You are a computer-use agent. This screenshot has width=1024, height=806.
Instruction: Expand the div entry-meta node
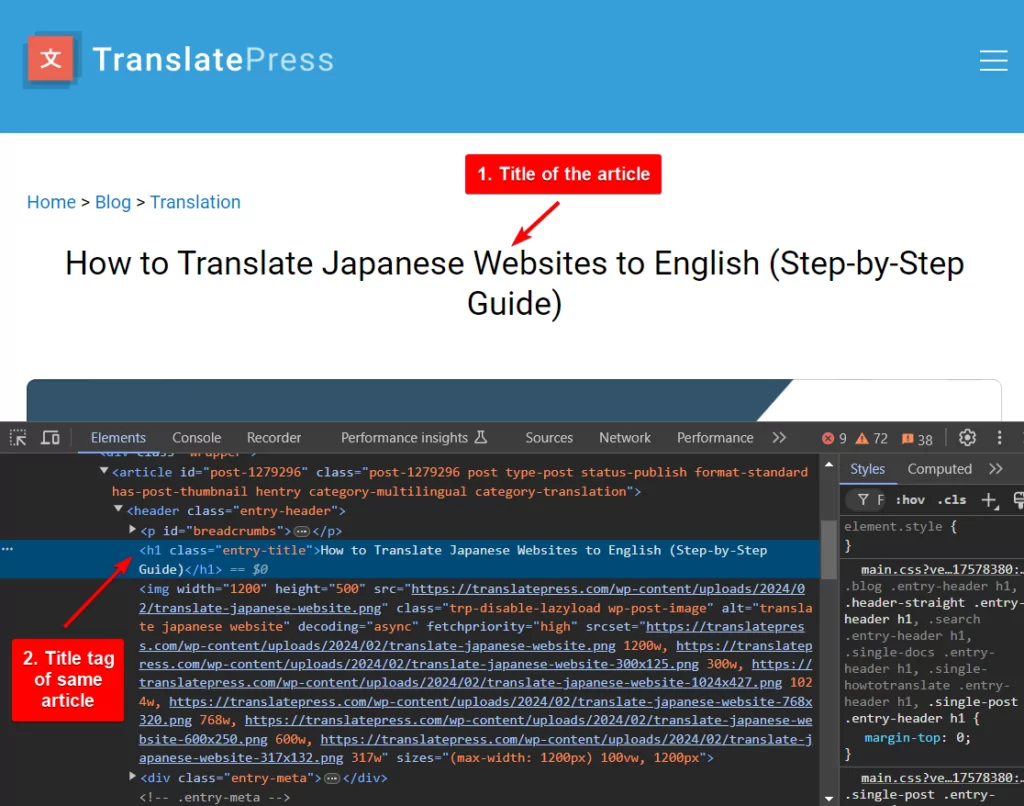133,776
